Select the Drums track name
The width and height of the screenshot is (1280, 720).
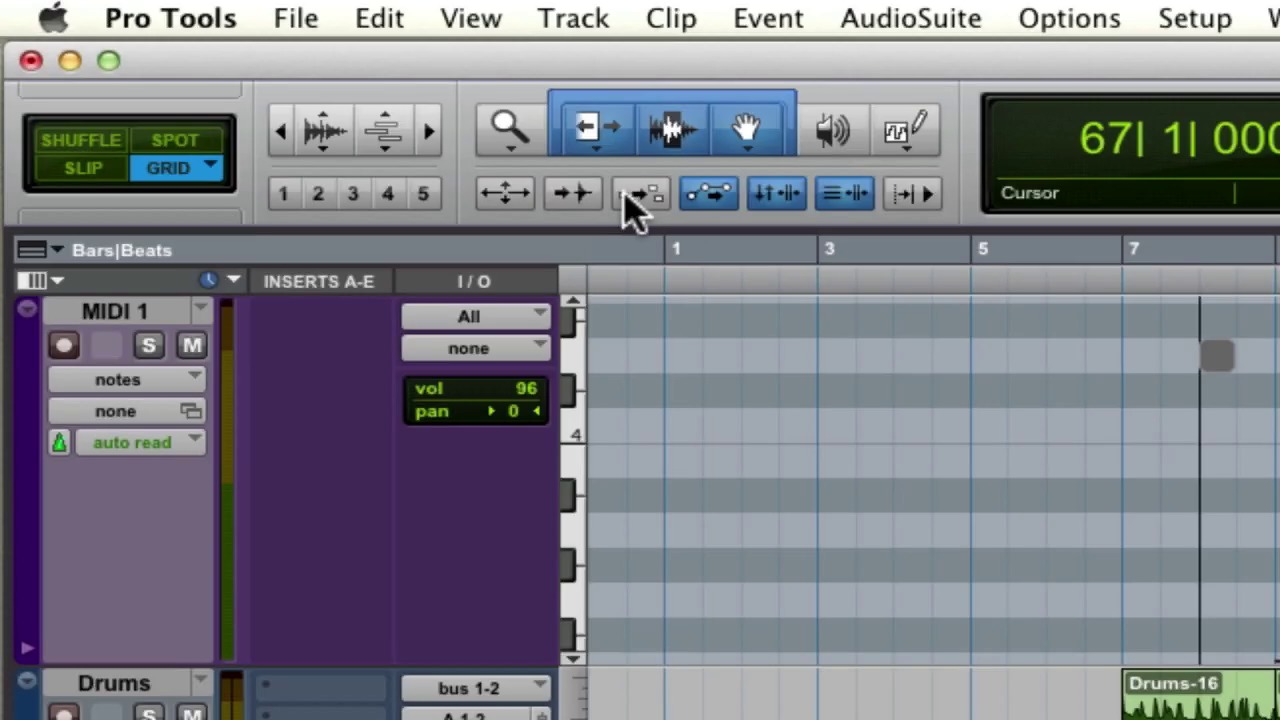(114, 683)
